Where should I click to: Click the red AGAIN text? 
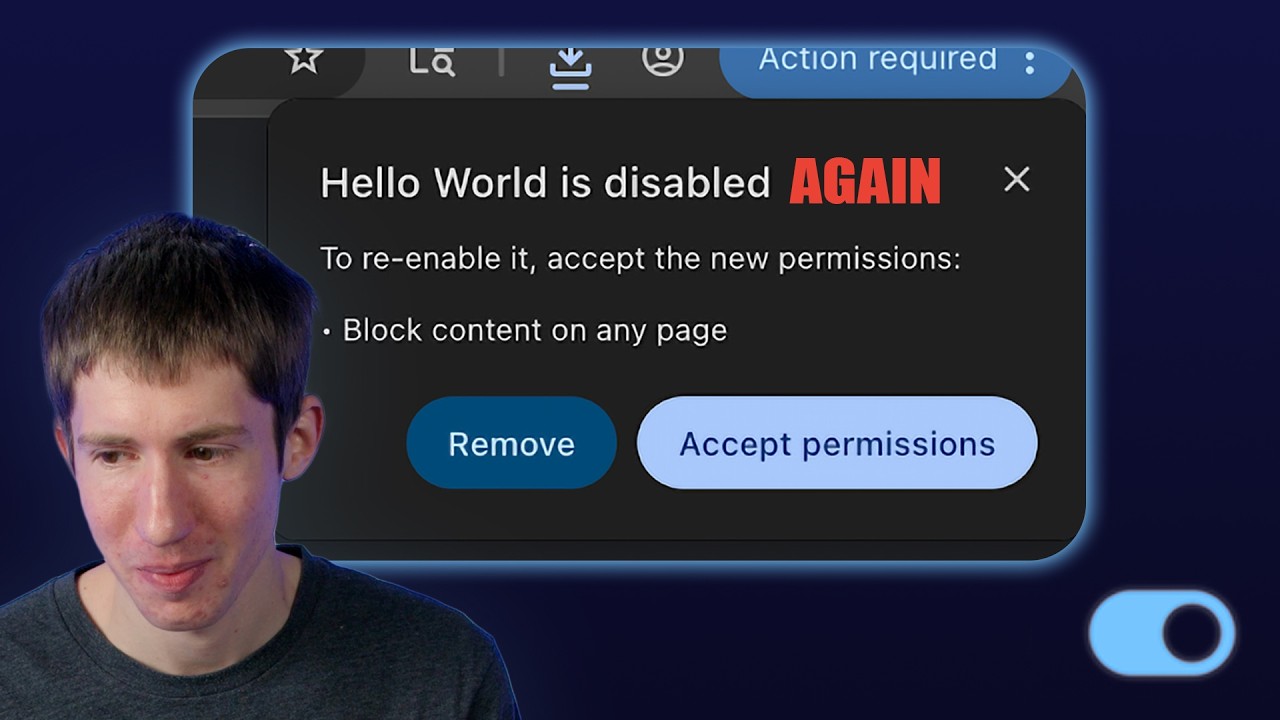pyautogui.click(x=865, y=182)
